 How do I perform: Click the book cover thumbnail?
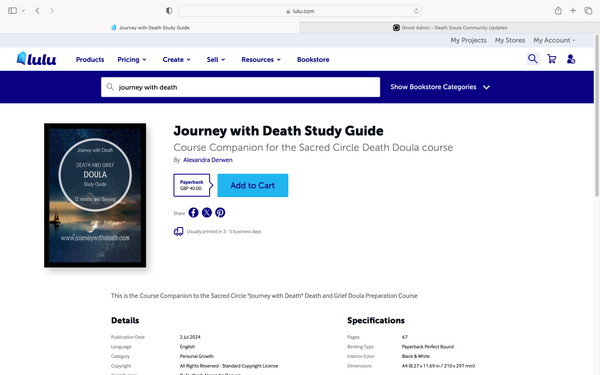pos(95,195)
